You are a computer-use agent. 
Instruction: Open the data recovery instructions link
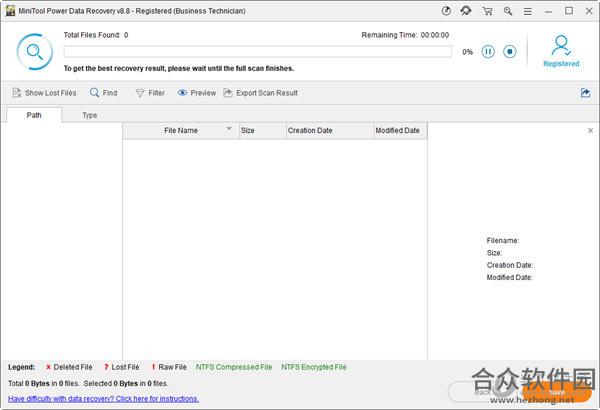point(103,399)
